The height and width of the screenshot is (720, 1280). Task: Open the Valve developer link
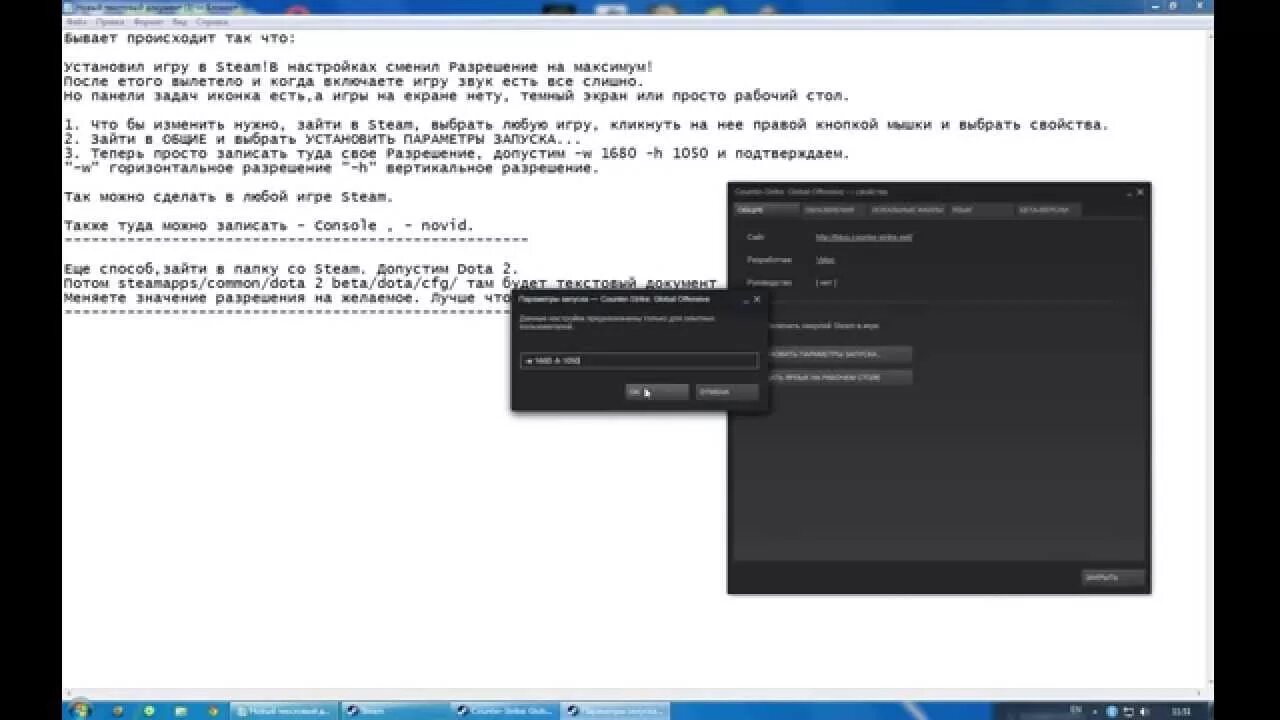coord(825,259)
